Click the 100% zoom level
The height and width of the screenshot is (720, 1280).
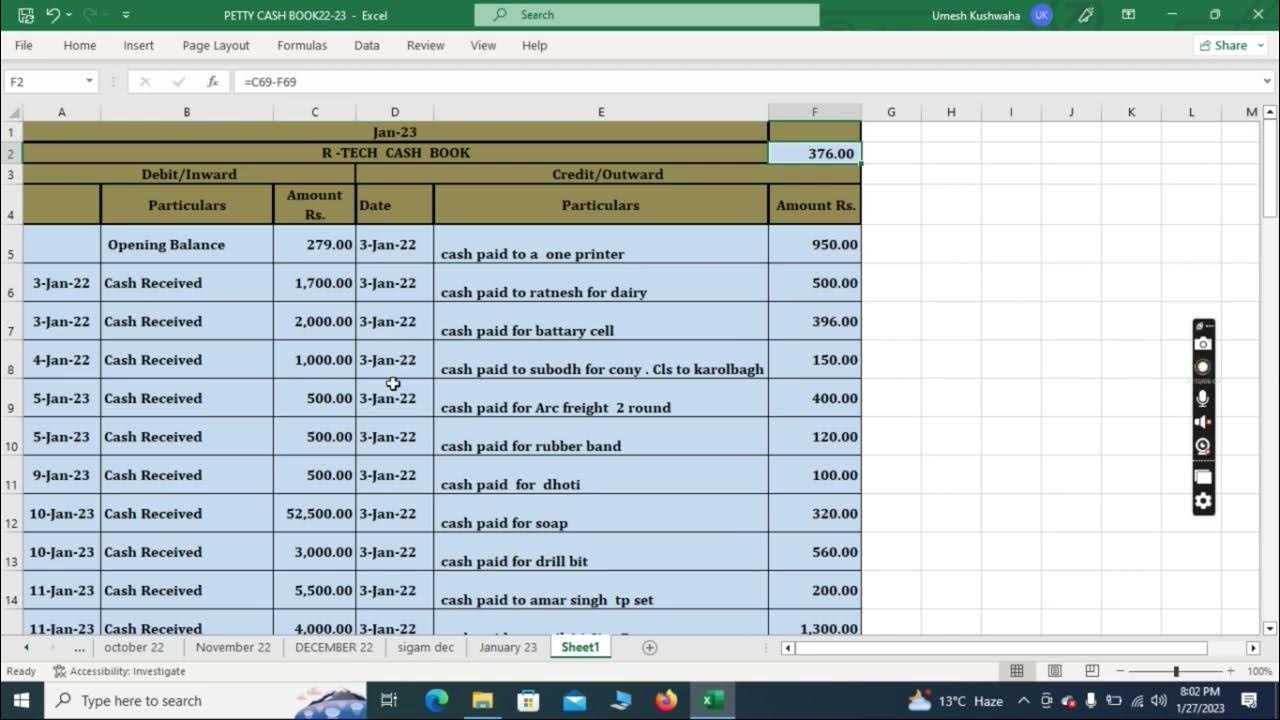pos(1259,671)
